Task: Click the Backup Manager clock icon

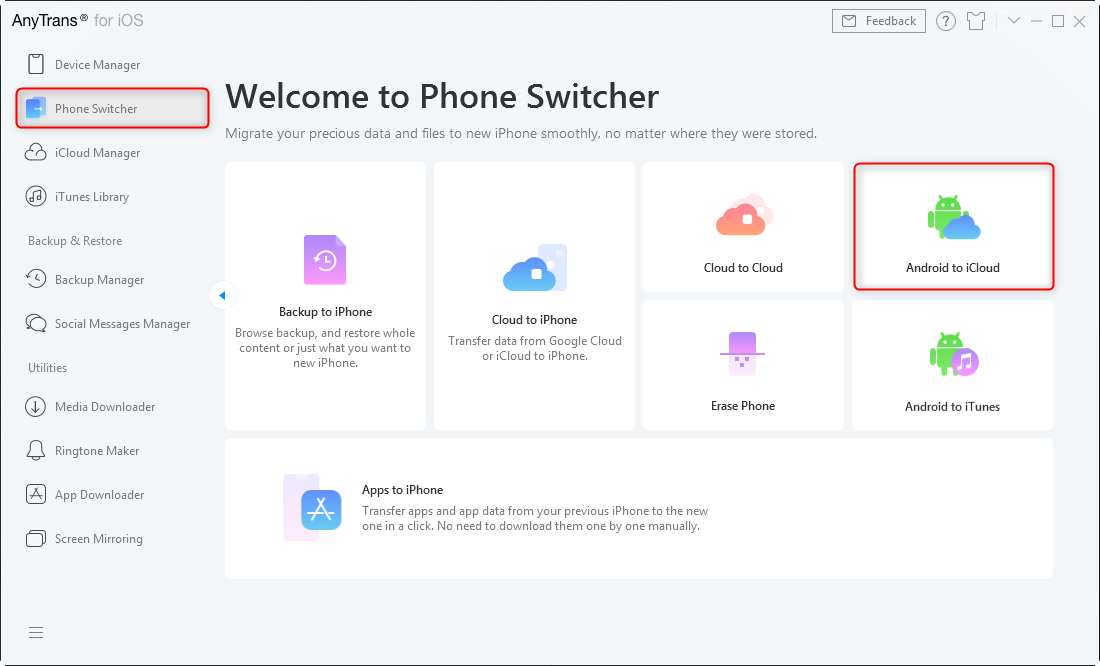Action: point(36,279)
